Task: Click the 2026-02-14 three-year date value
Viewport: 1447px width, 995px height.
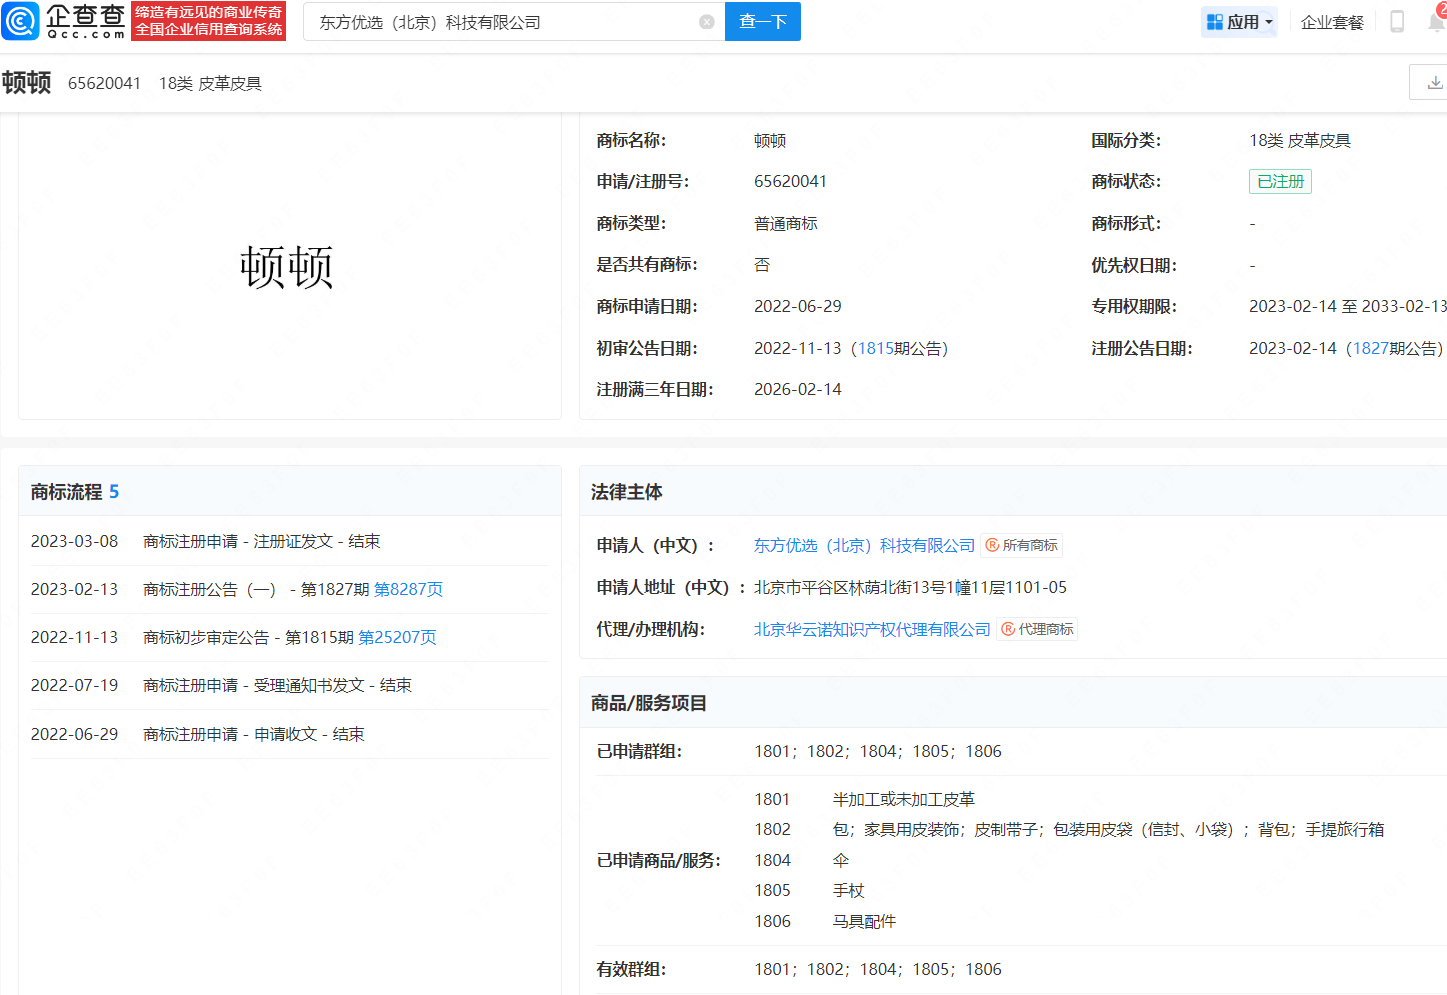Action: [798, 389]
